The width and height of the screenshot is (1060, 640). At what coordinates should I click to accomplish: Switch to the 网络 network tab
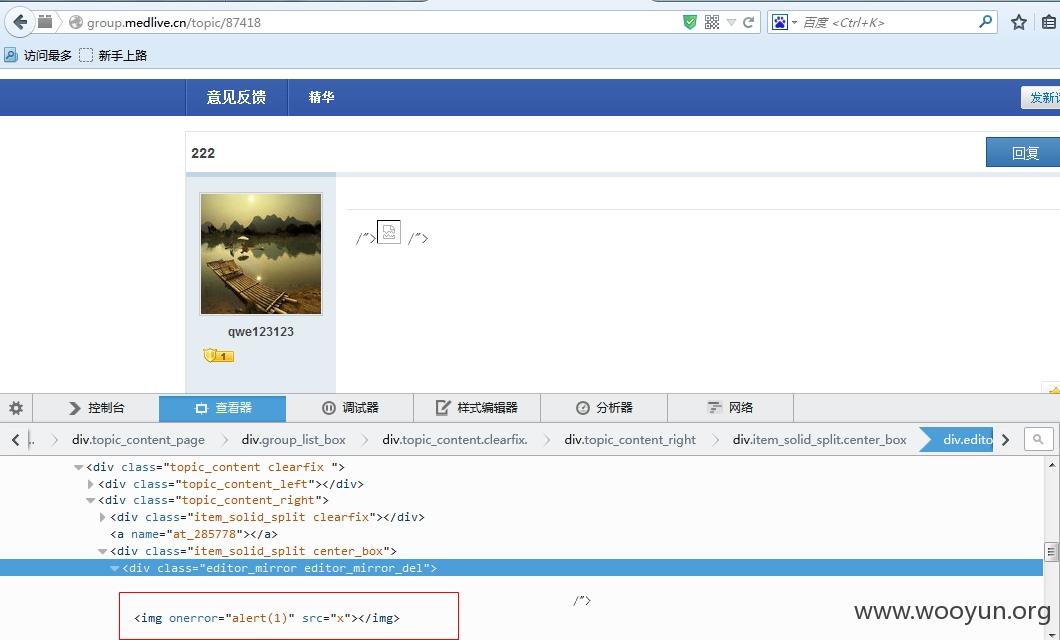point(730,408)
